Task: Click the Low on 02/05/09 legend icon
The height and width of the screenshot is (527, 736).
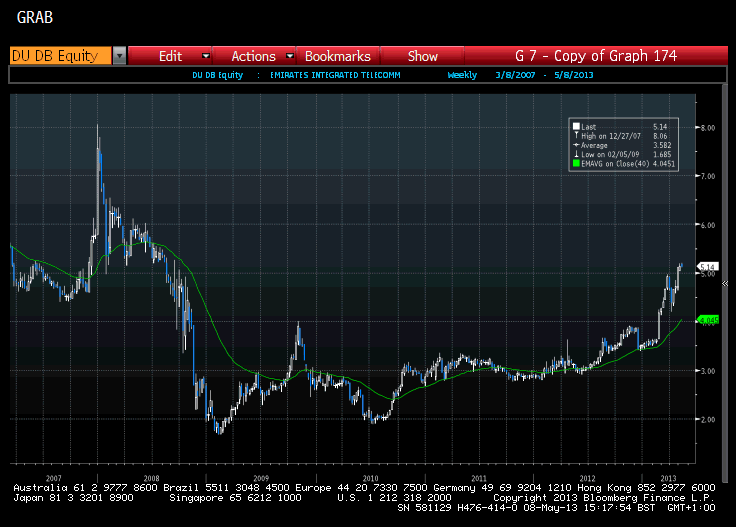Action: tap(576, 153)
